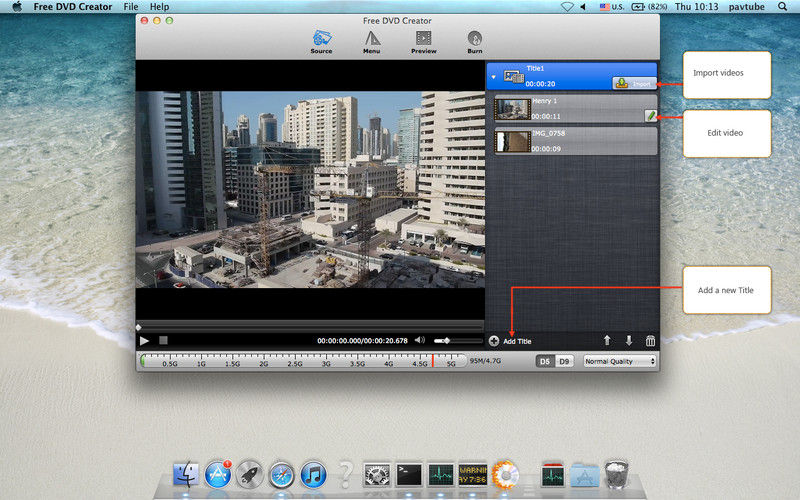
Task: Open the Preview step icon
Action: coord(423,41)
